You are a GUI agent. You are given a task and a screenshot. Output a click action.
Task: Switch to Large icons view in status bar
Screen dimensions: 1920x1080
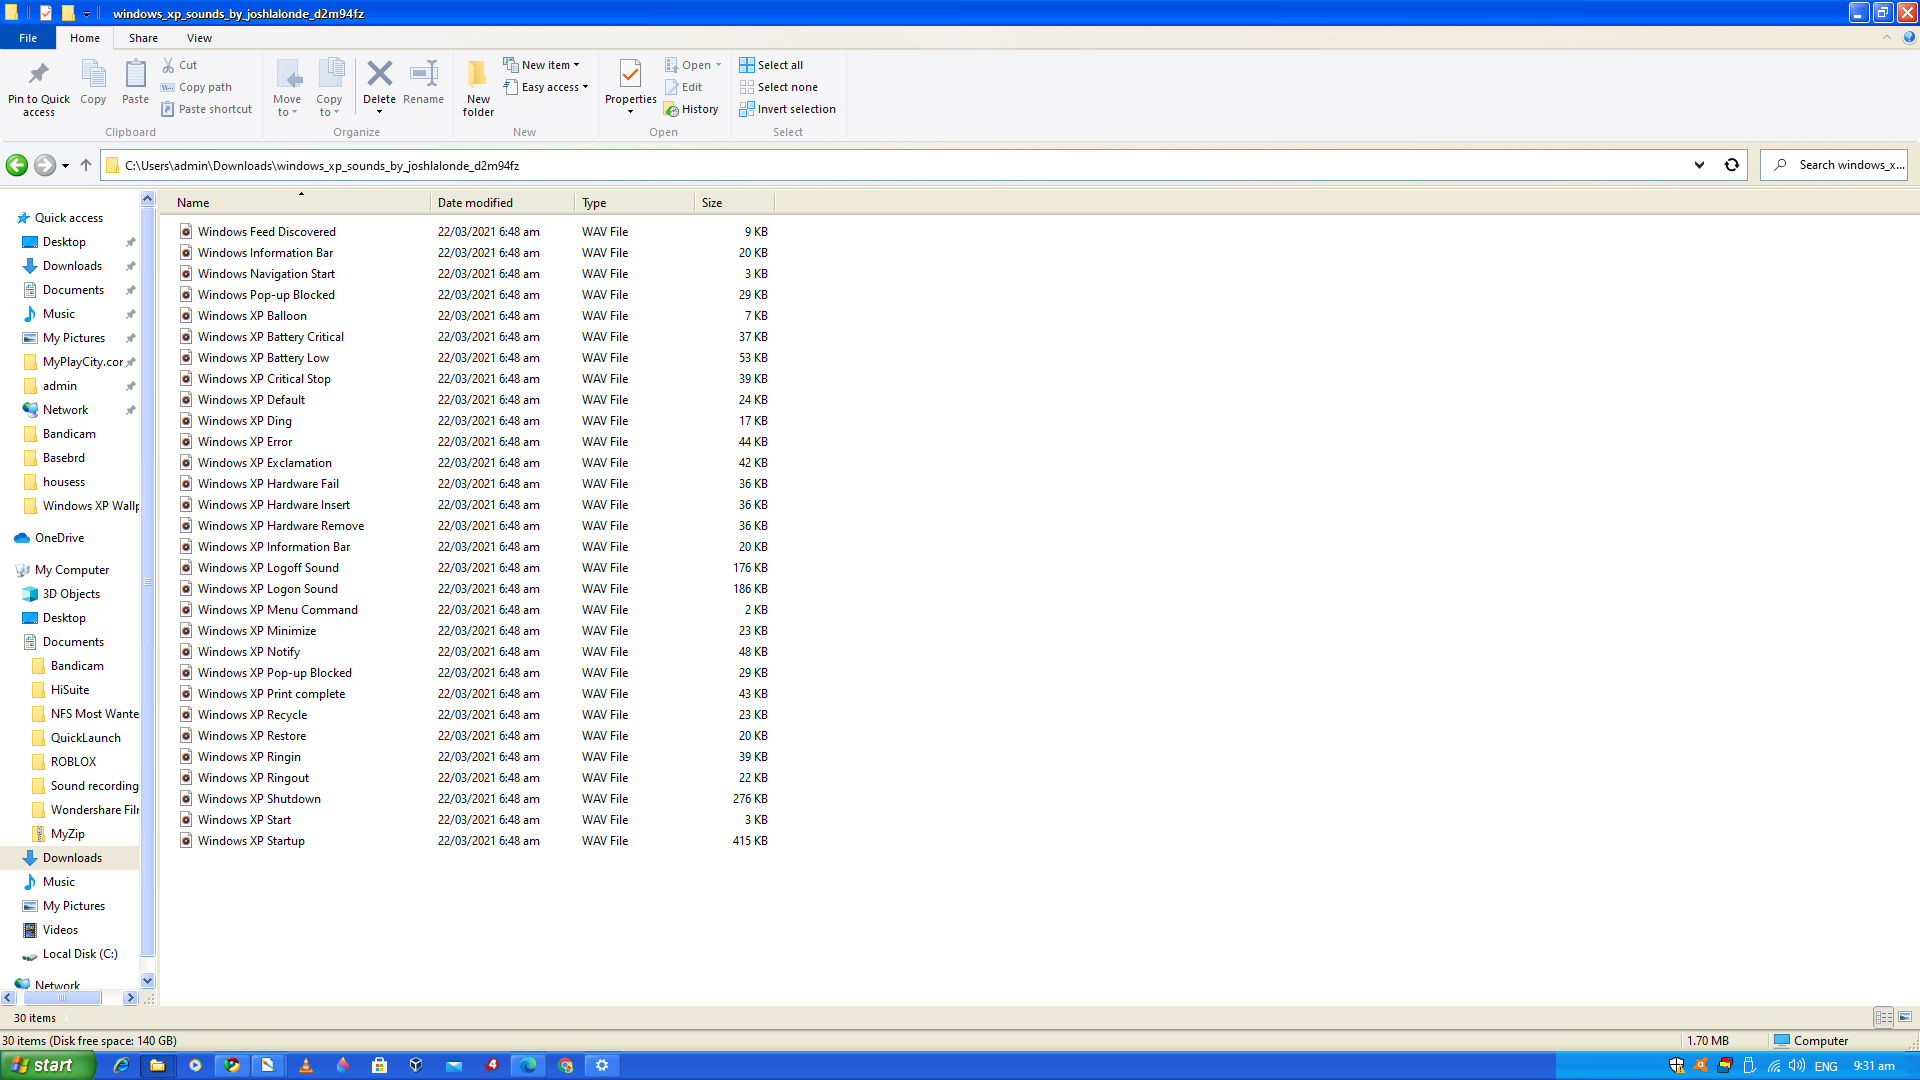click(x=1905, y=1017)
